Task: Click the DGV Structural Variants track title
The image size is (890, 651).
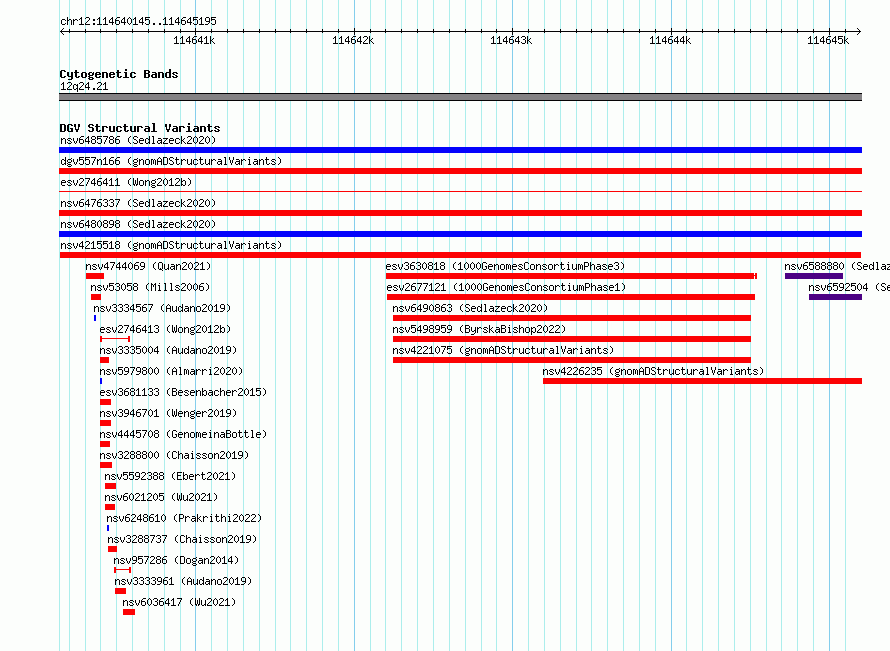Action: click(x=140, y=128)
